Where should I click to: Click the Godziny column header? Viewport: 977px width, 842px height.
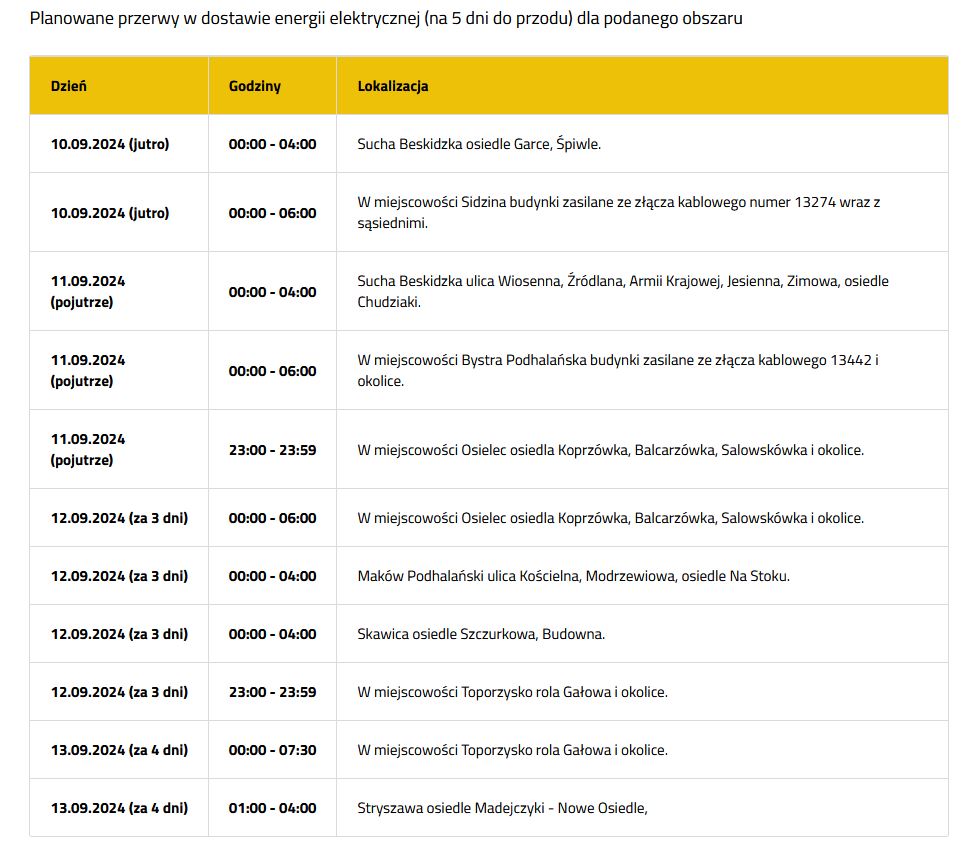(254, 86)
